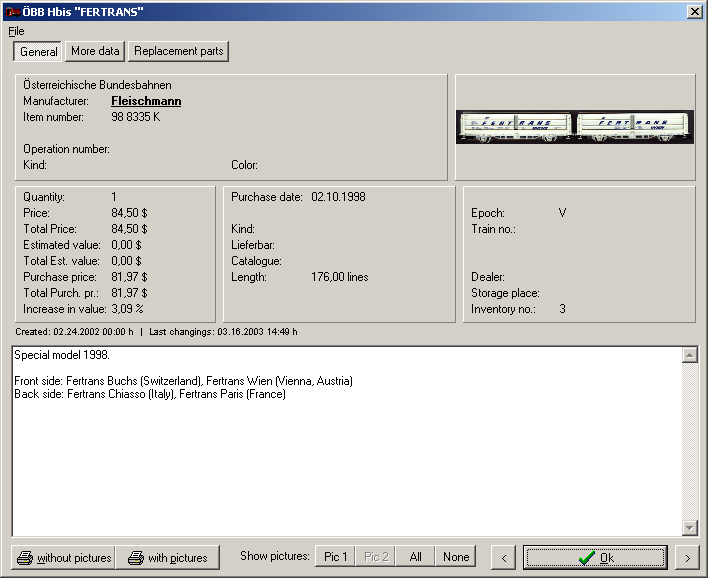Show picture Pic 1
The height and width of the screenshot is (578, 708).
click(335, 557)
